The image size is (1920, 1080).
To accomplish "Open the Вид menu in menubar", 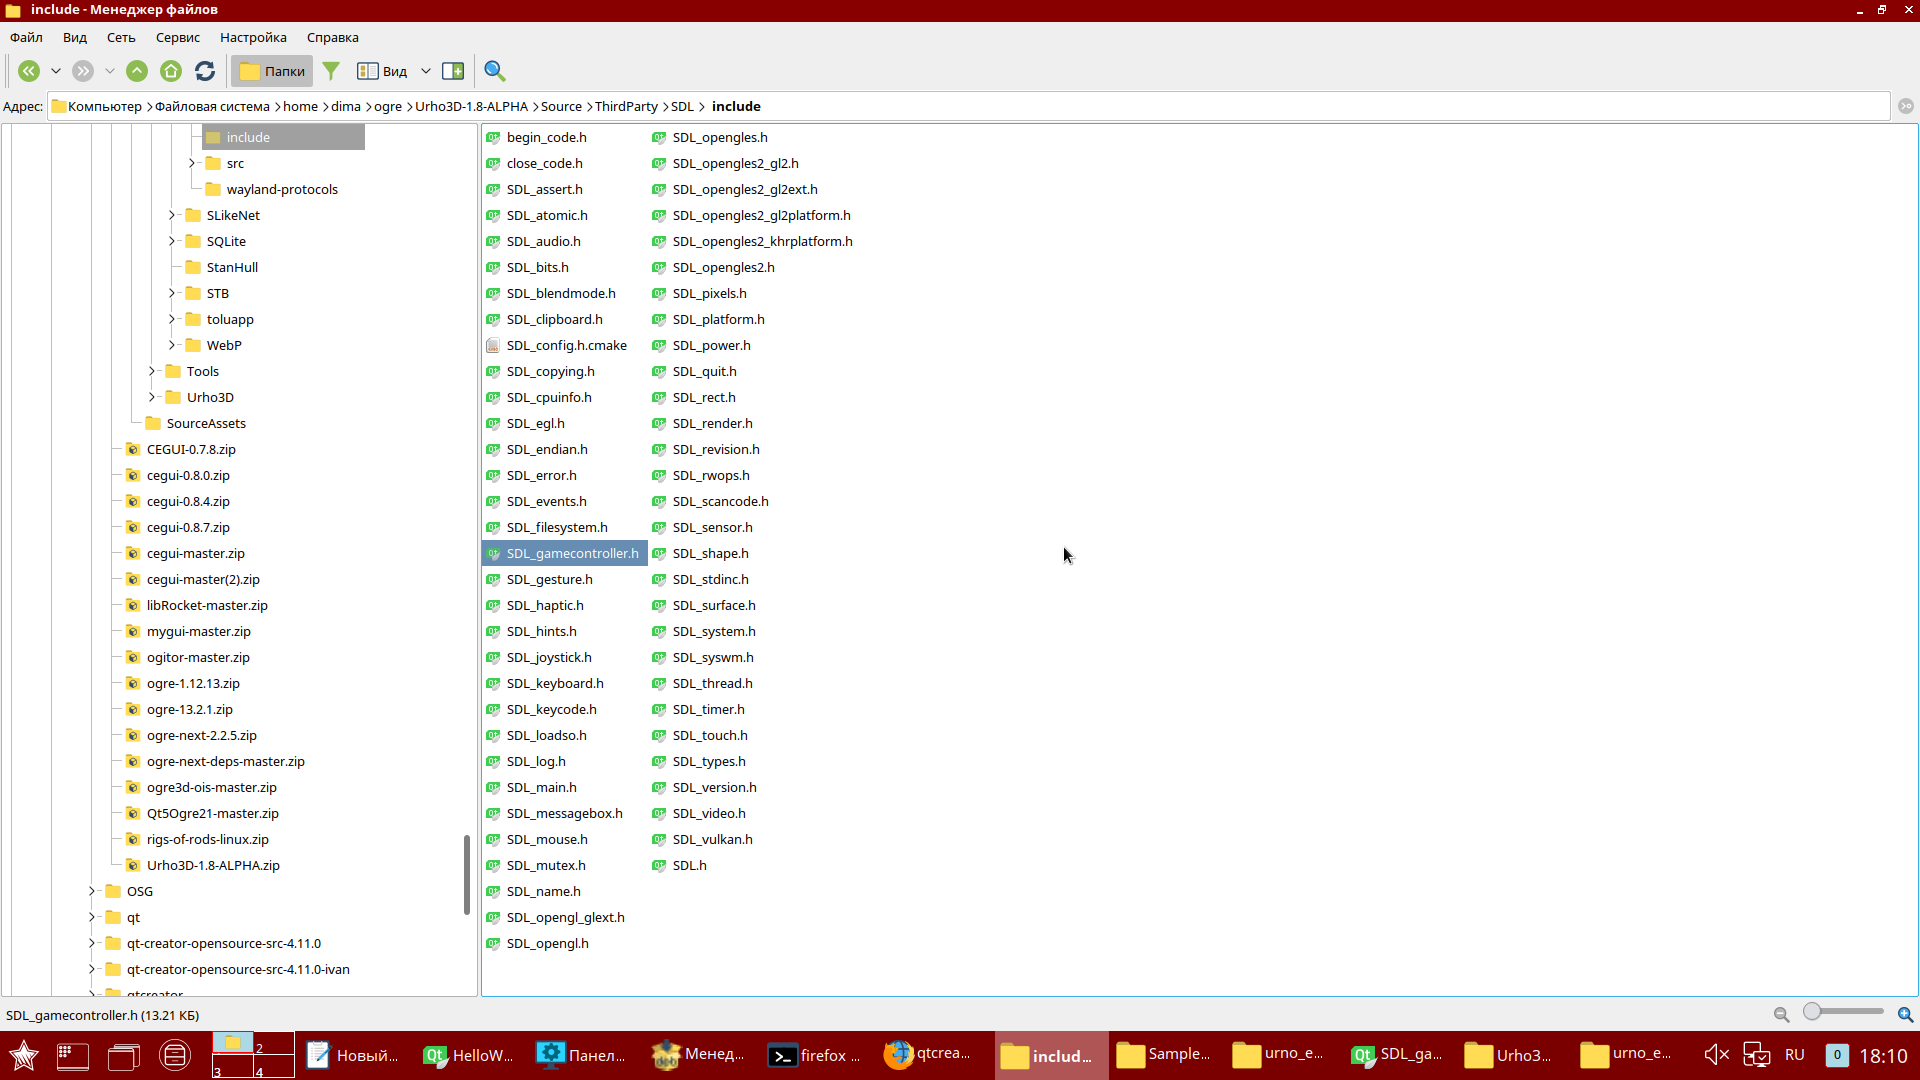I will [x=74, y=37].
